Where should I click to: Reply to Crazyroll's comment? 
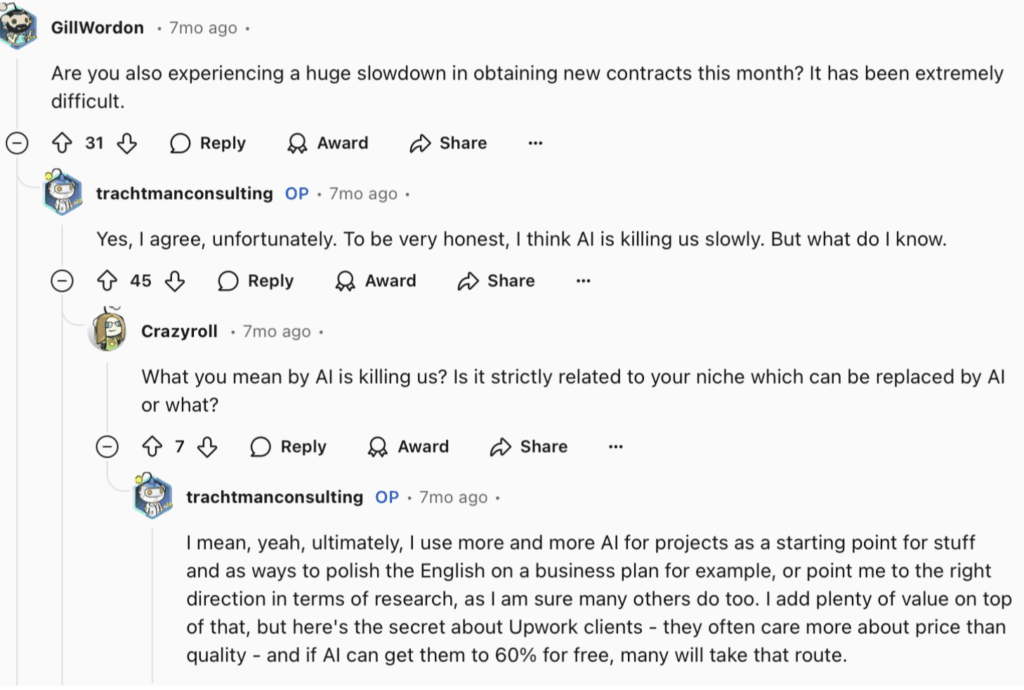289,447
